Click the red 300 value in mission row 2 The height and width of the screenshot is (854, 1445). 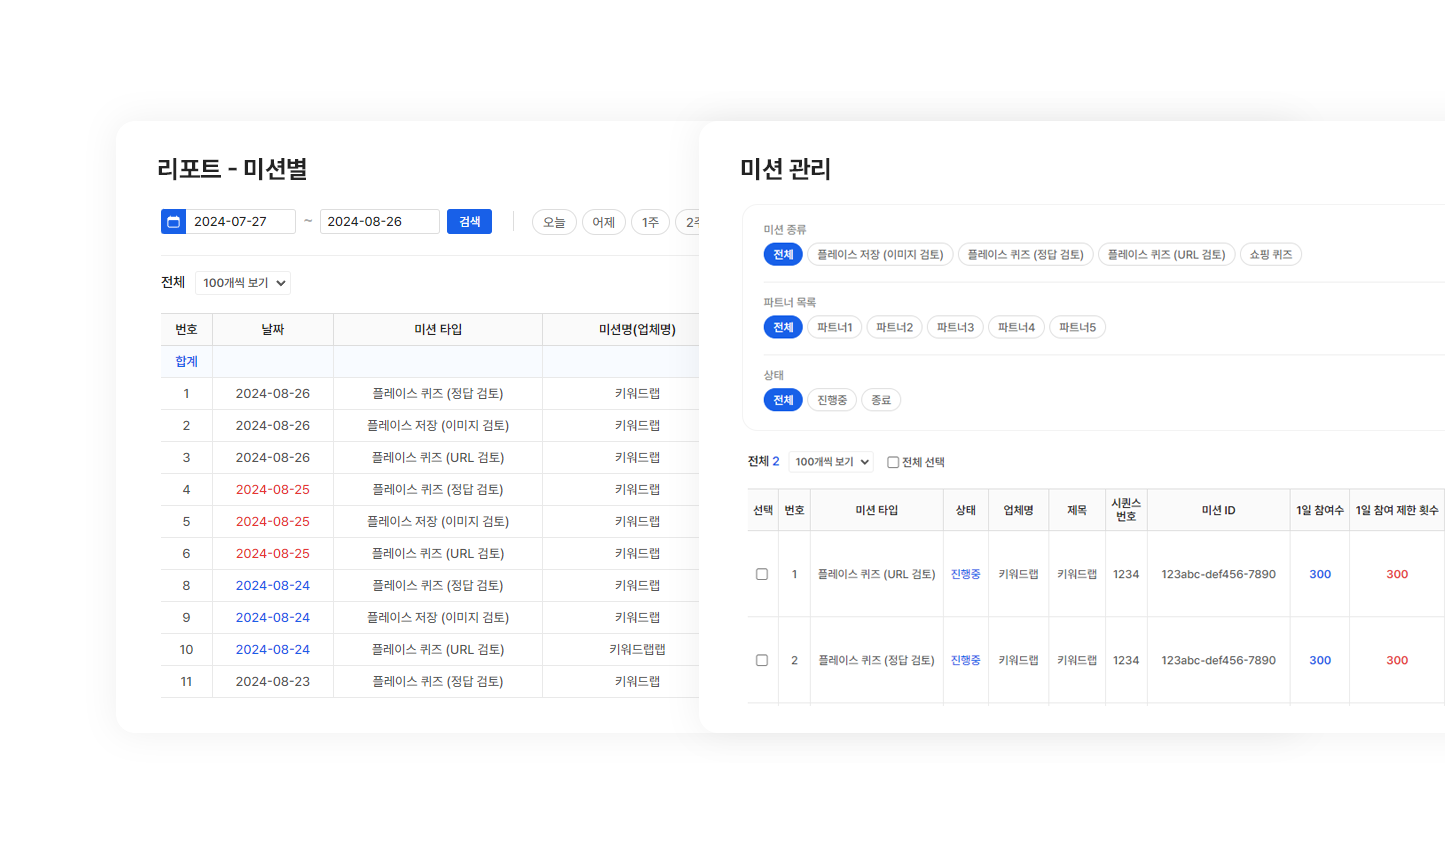click(1397, 660)
